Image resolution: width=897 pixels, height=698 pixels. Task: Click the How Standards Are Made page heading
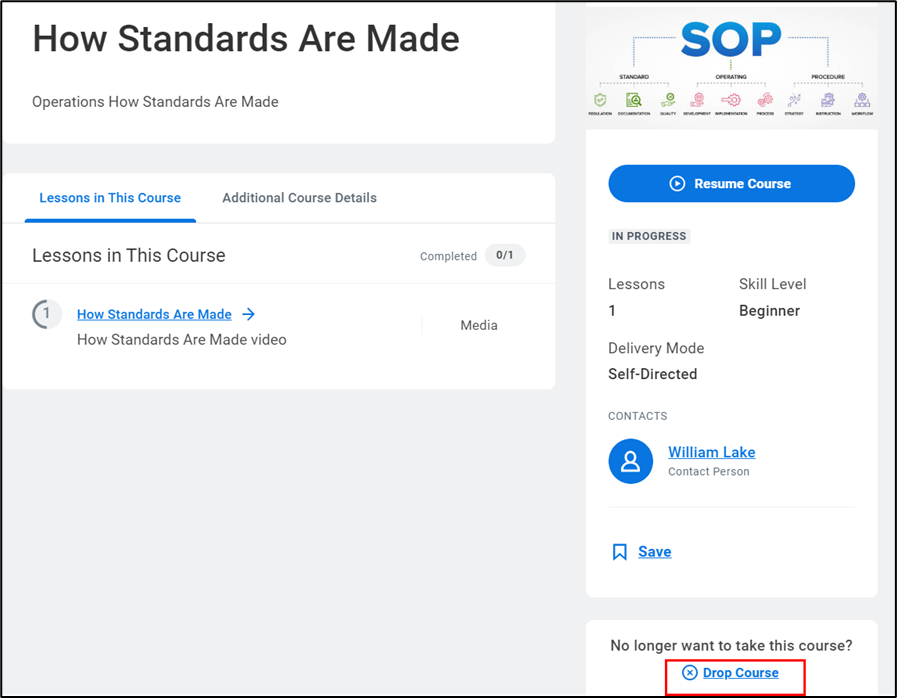pos(246,39)
